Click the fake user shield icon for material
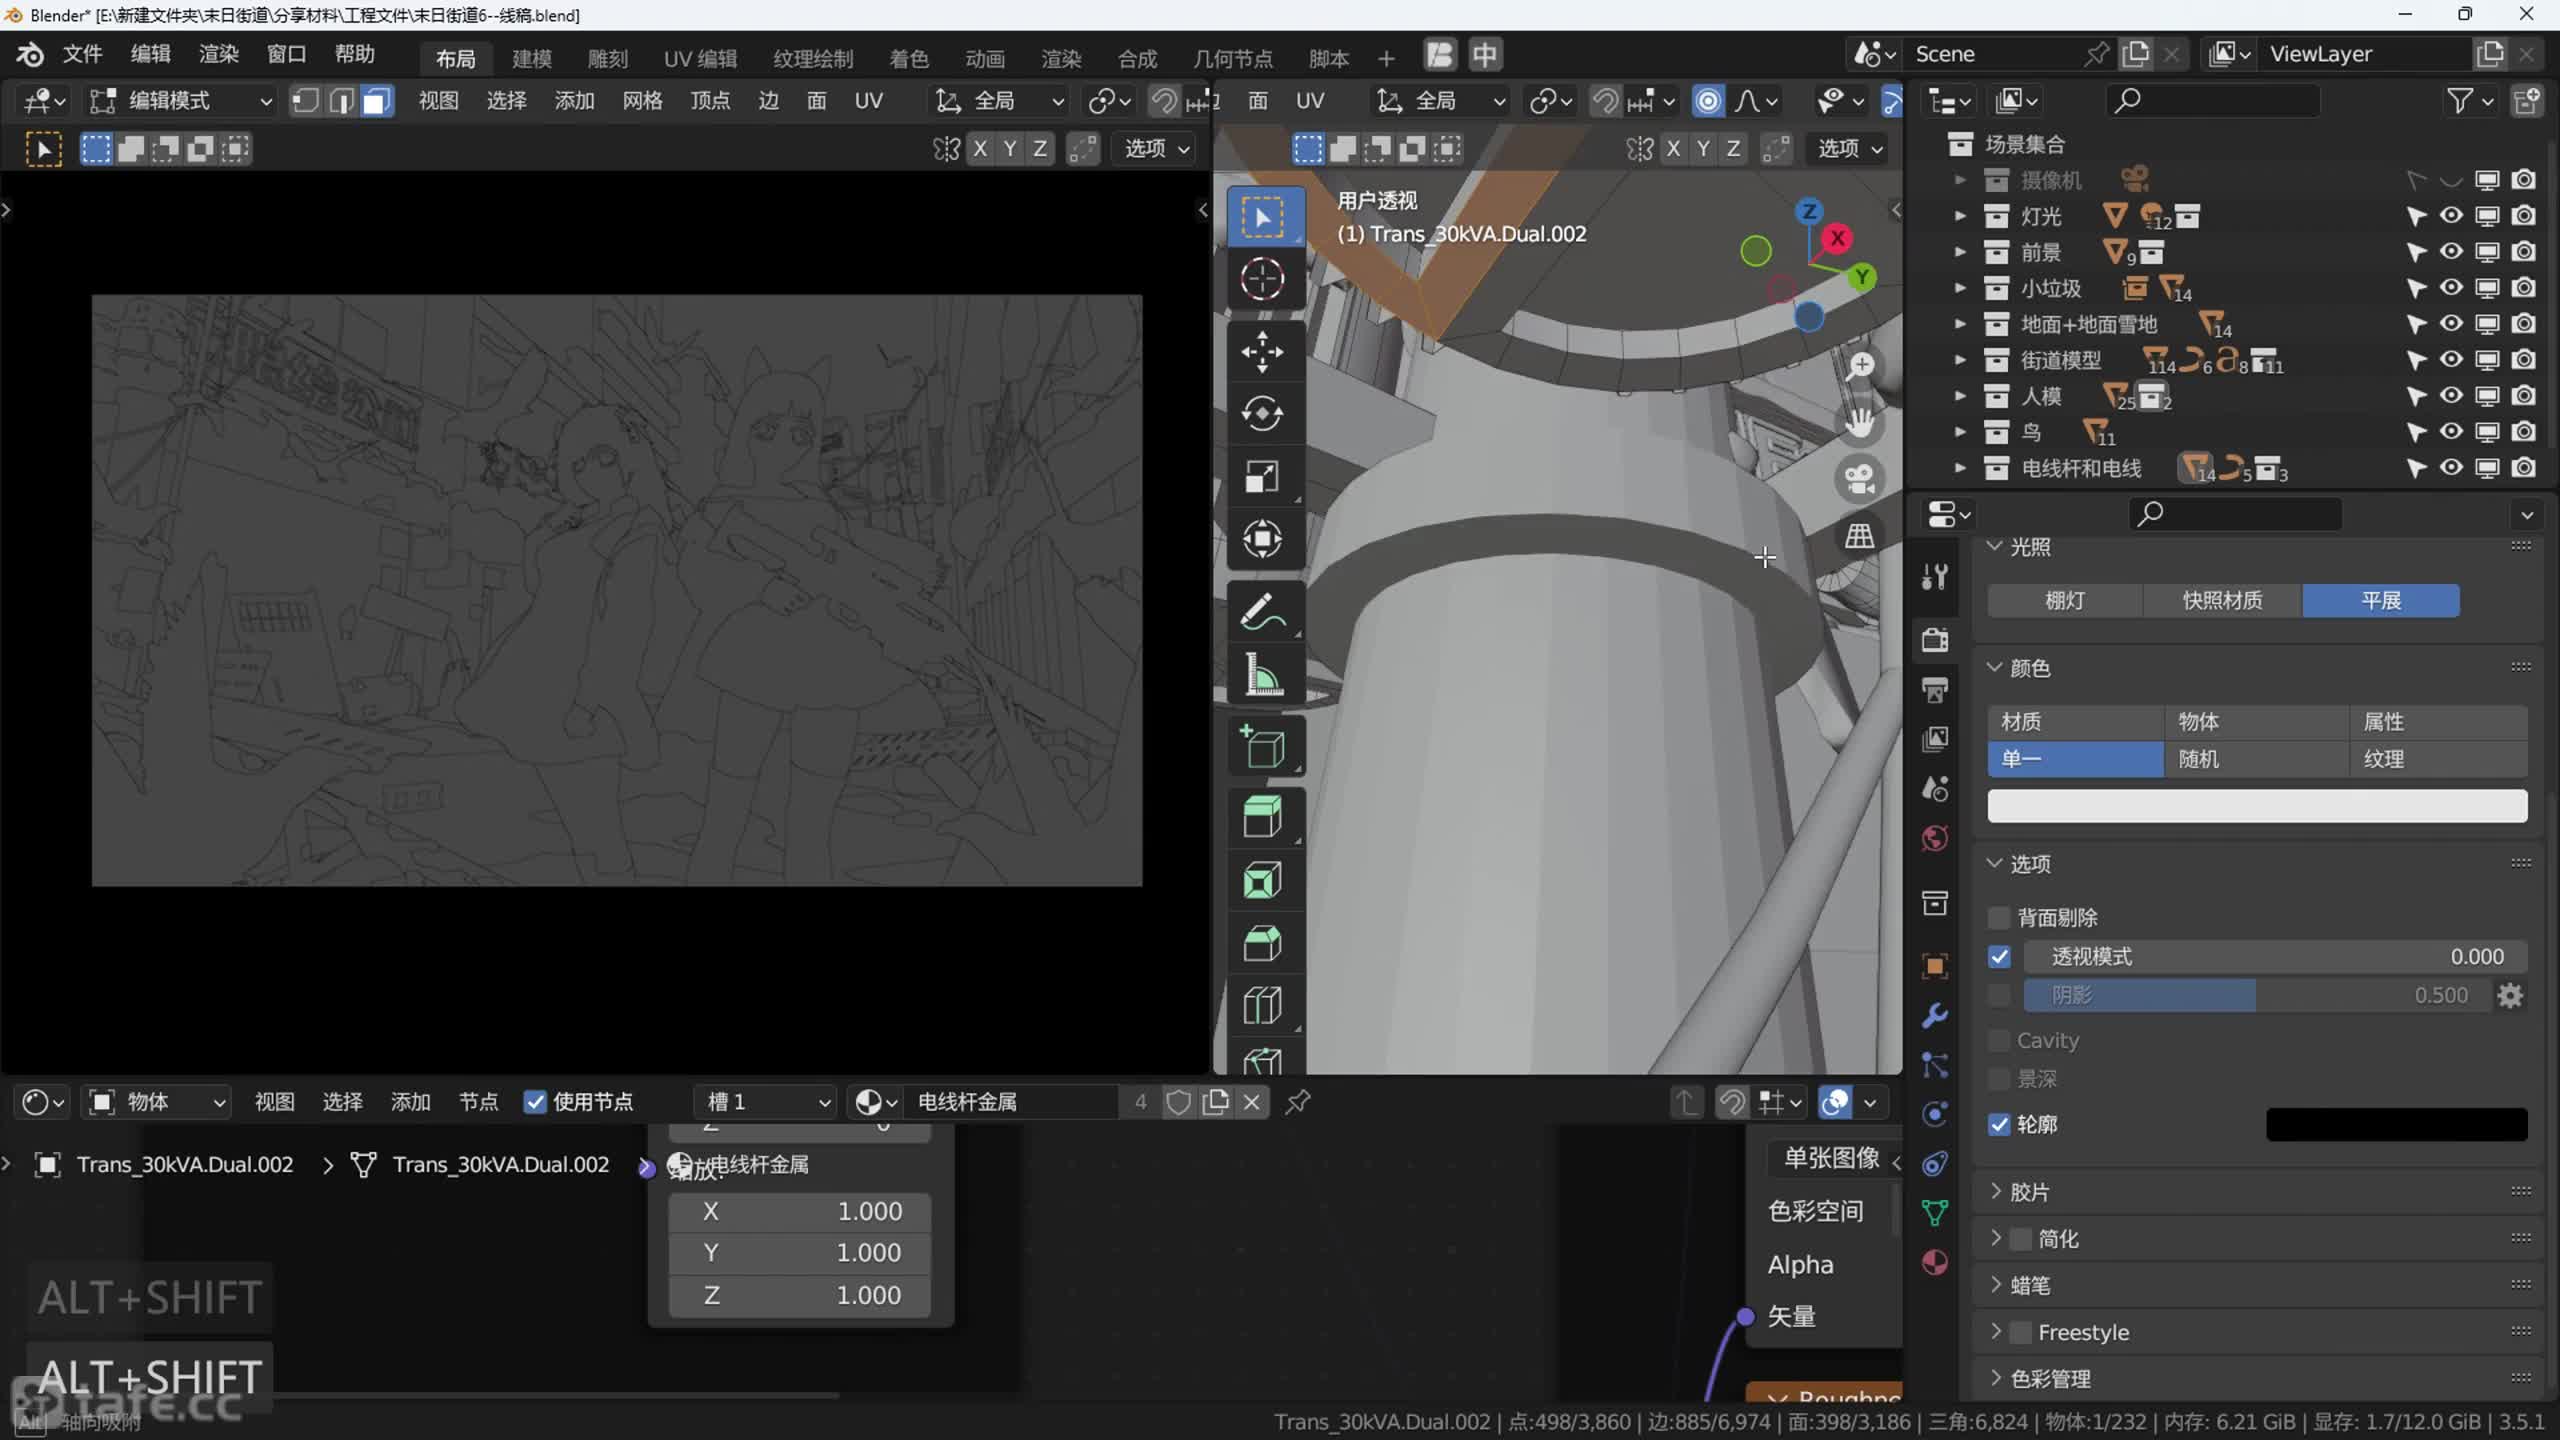This screenshot has width=2560, height=1440. [1179, 1102]
